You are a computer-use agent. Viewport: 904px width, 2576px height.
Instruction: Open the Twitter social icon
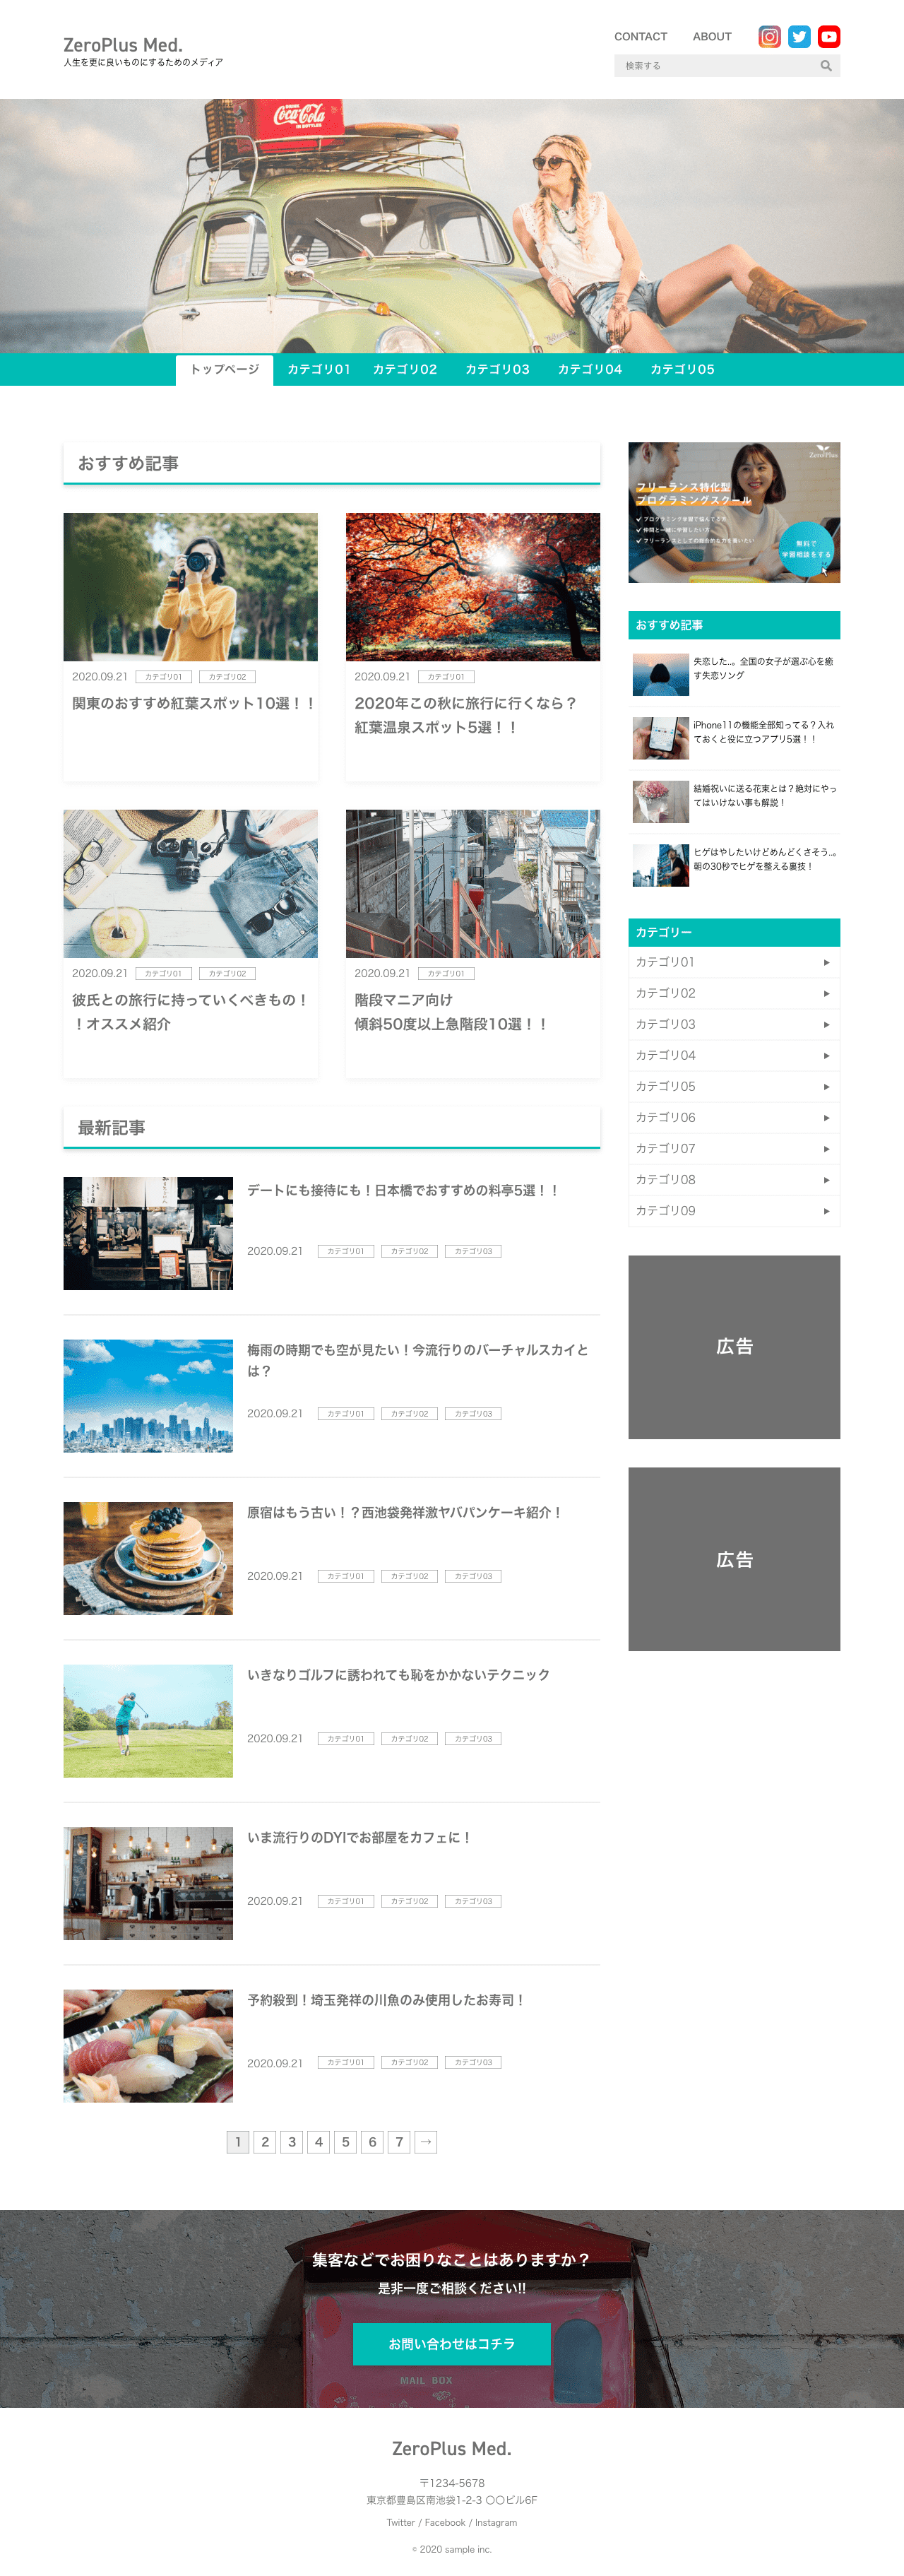pyautogui.click(x=799, y=37)
